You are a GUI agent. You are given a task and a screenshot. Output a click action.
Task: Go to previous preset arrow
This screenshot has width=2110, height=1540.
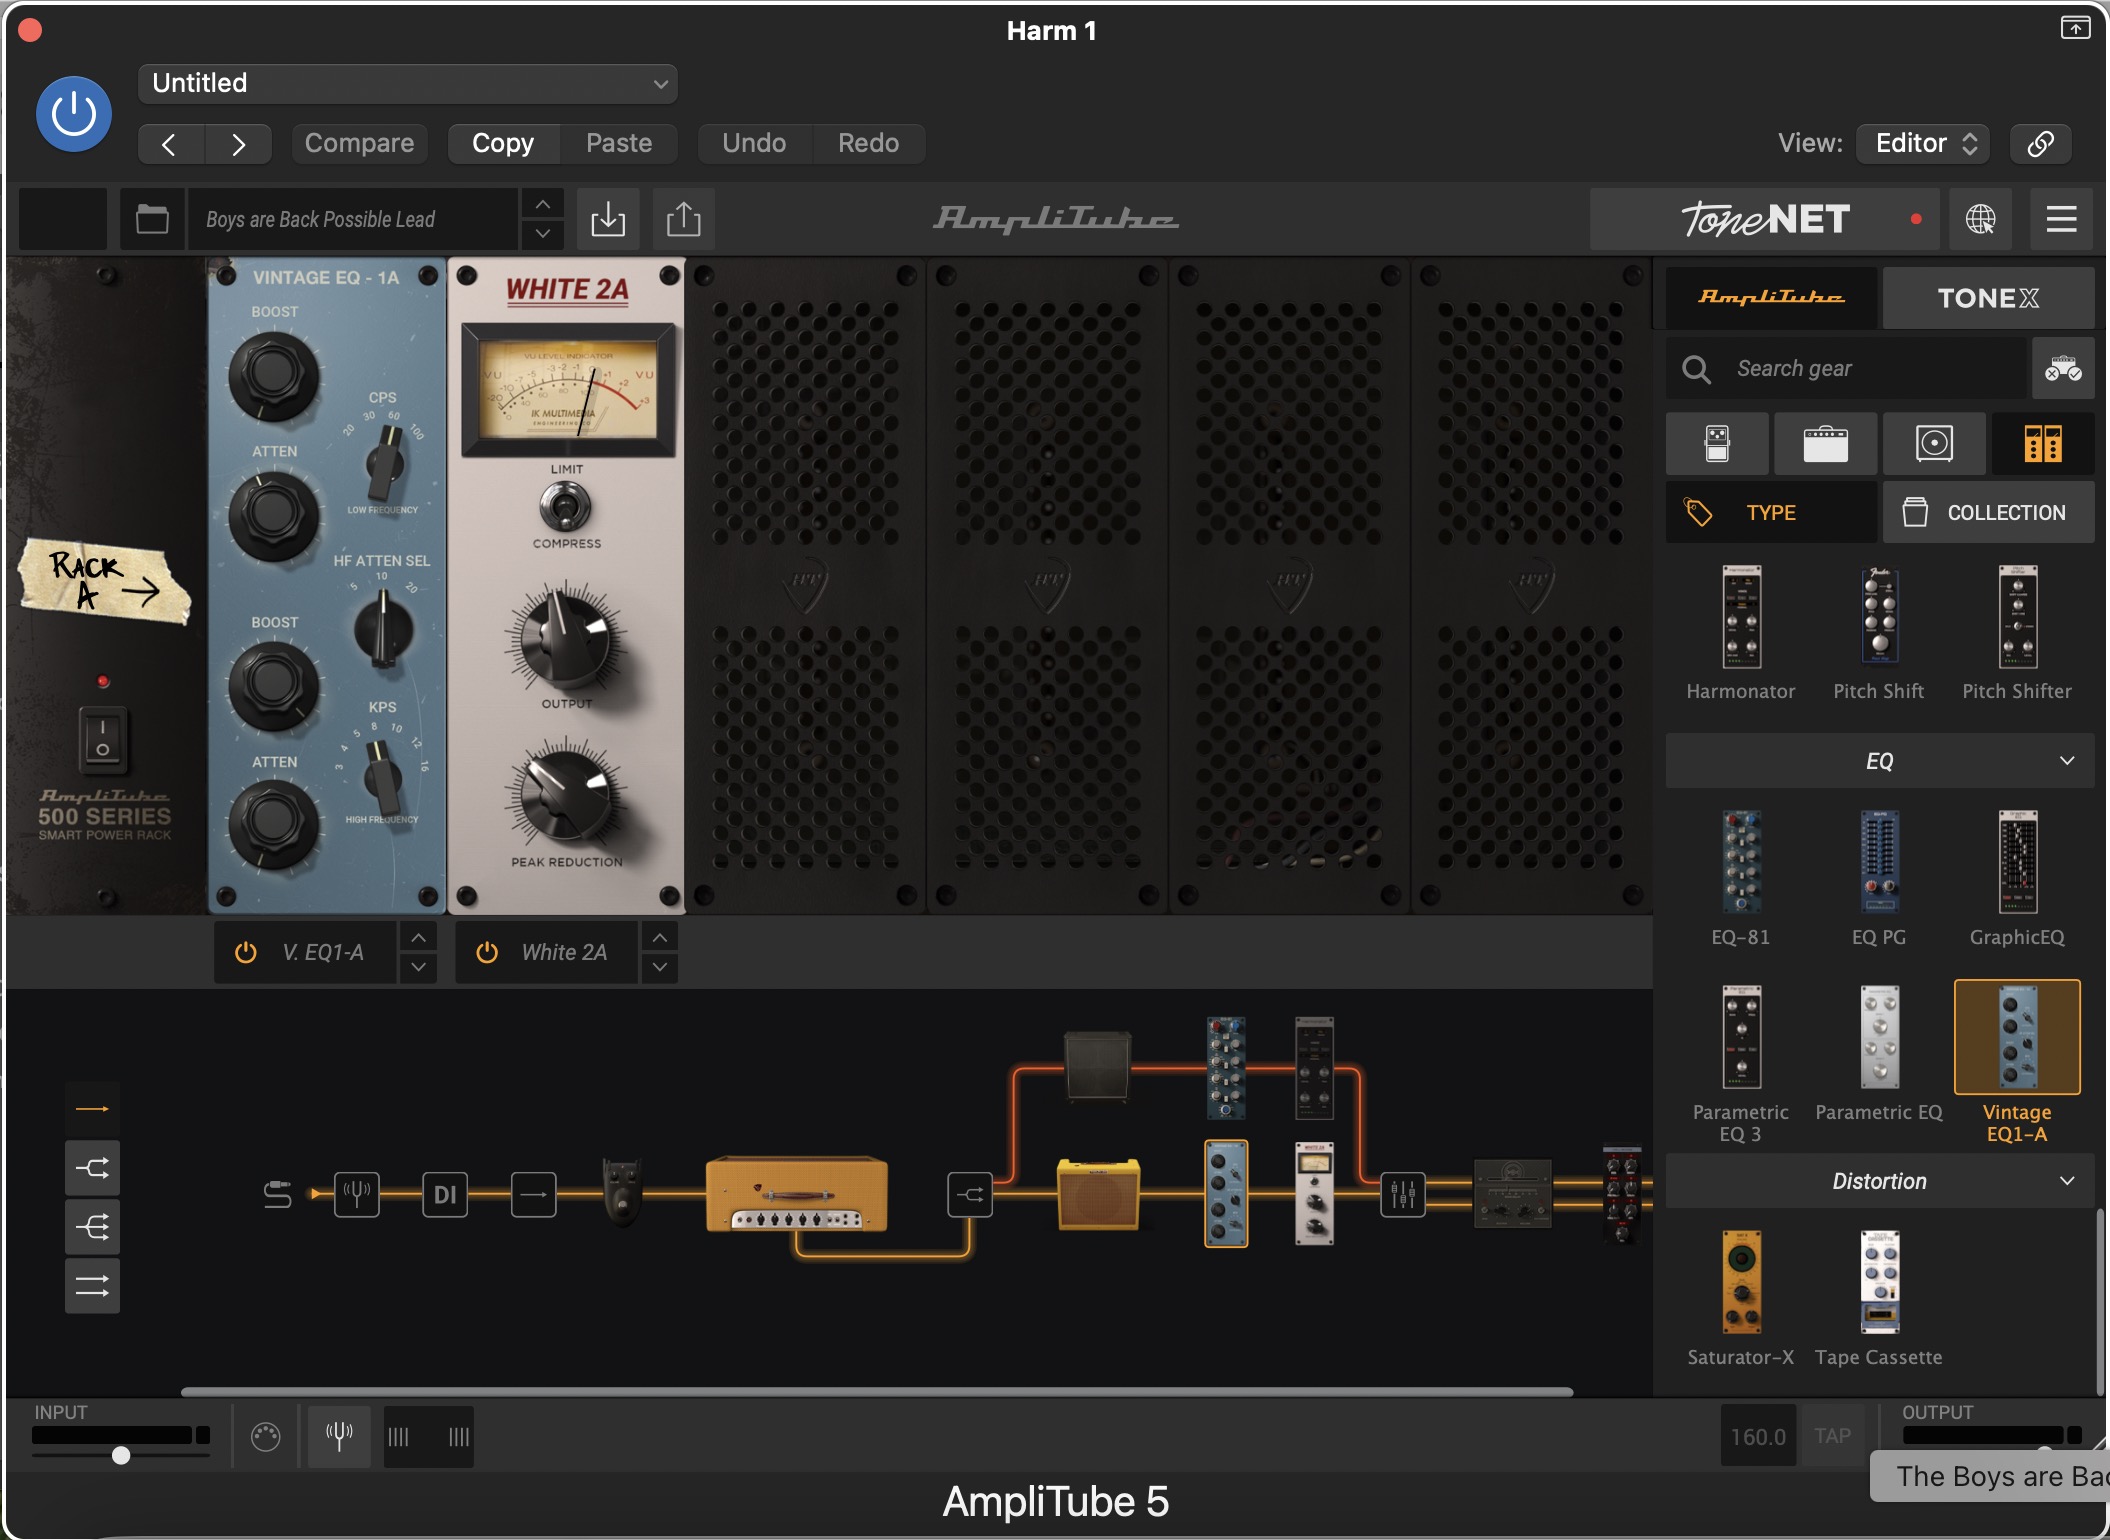(x=170, y=144)
